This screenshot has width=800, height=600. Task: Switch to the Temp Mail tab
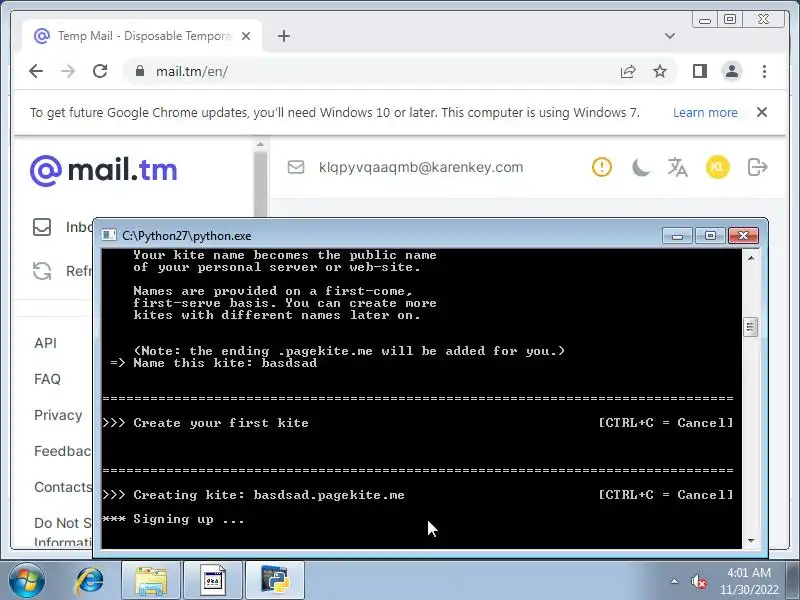coord(142,36)
